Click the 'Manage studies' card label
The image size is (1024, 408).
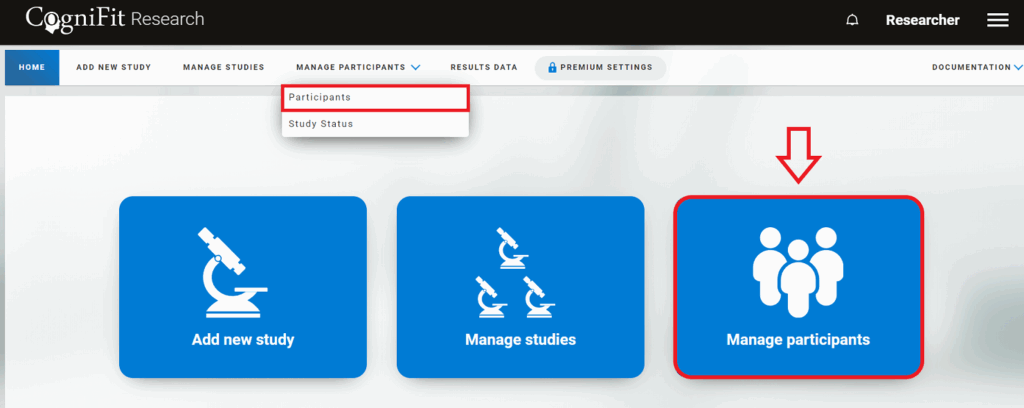tap(520, 340)
